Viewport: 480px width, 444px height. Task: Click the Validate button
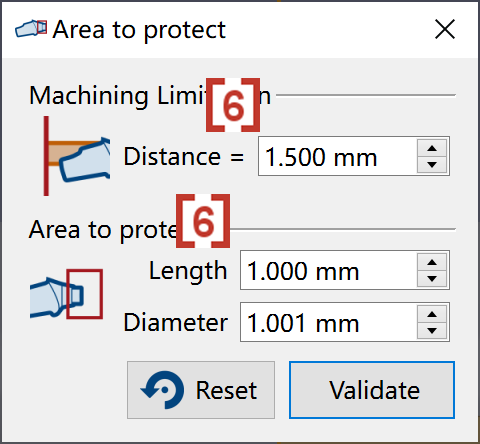coord(372,390)
